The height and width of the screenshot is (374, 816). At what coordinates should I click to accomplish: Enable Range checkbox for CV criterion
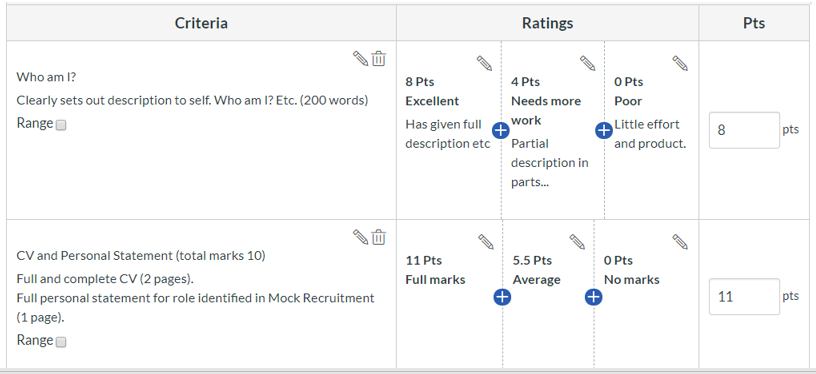pyautogui.click(x=61, y=342)
